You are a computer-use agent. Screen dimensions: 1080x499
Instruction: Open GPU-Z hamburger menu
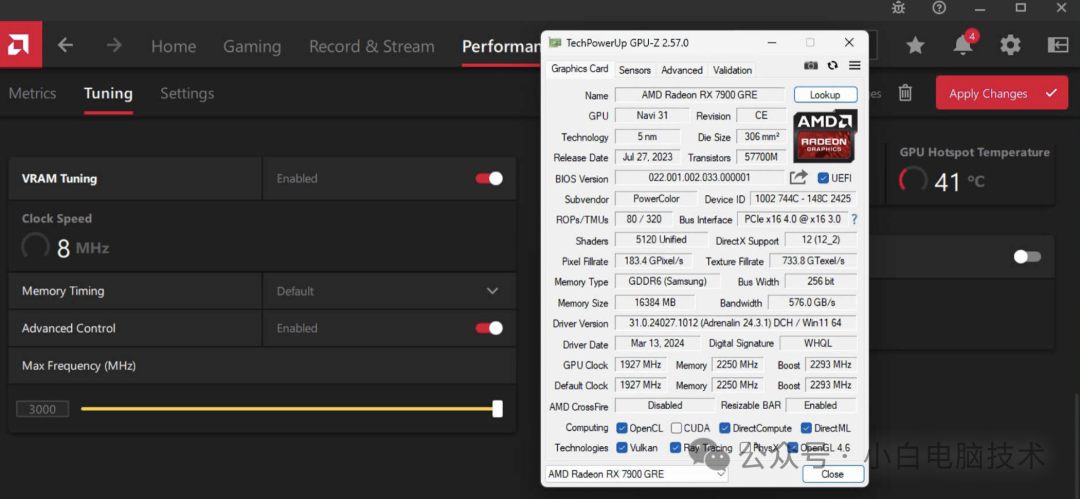pyautogui.click(x=855, y=65)
